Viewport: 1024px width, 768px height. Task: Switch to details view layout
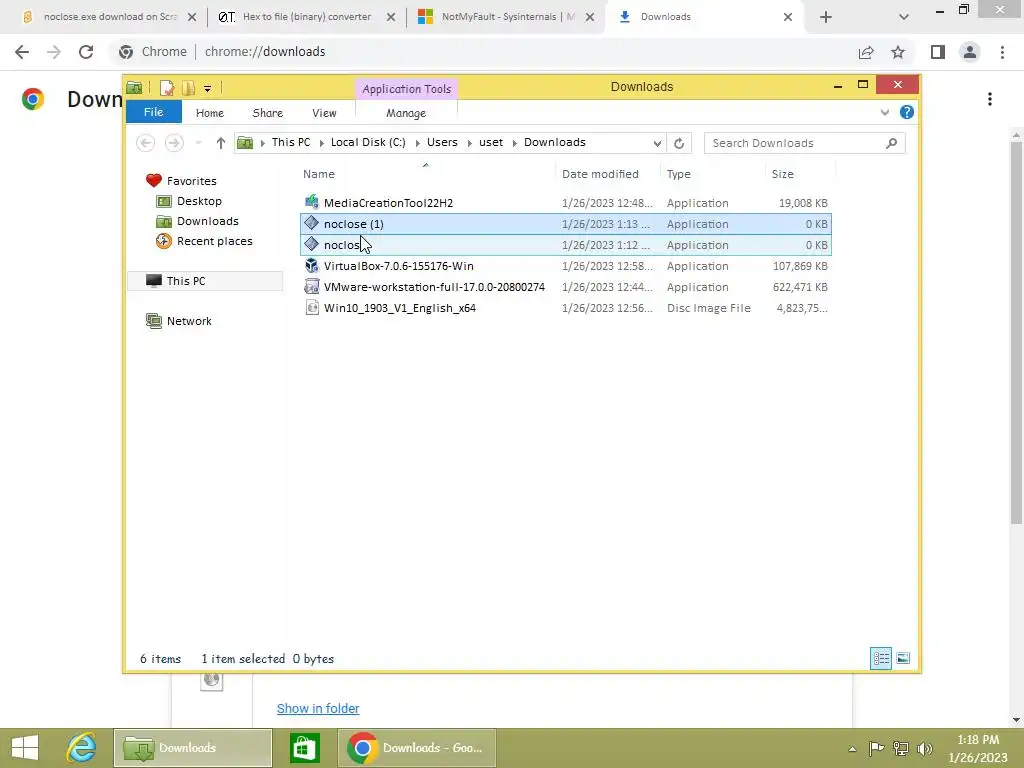(x=881, y=658)
